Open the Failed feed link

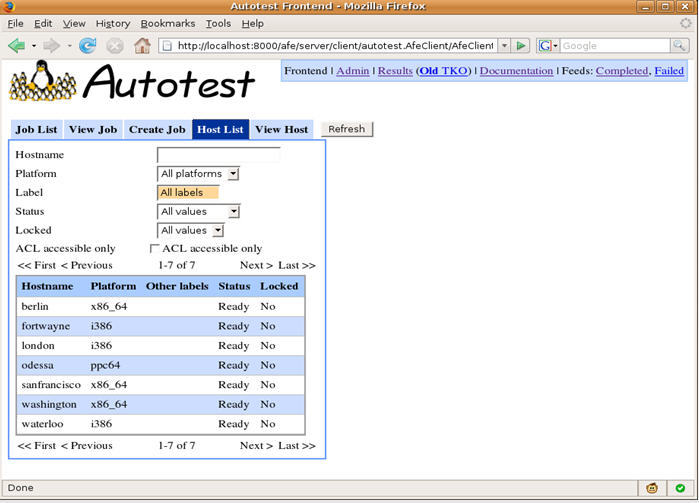tap(669, 71)
